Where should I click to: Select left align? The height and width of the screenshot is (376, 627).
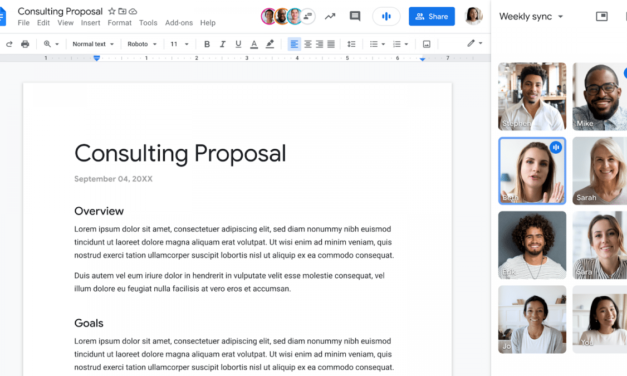[x=294, y=44]
